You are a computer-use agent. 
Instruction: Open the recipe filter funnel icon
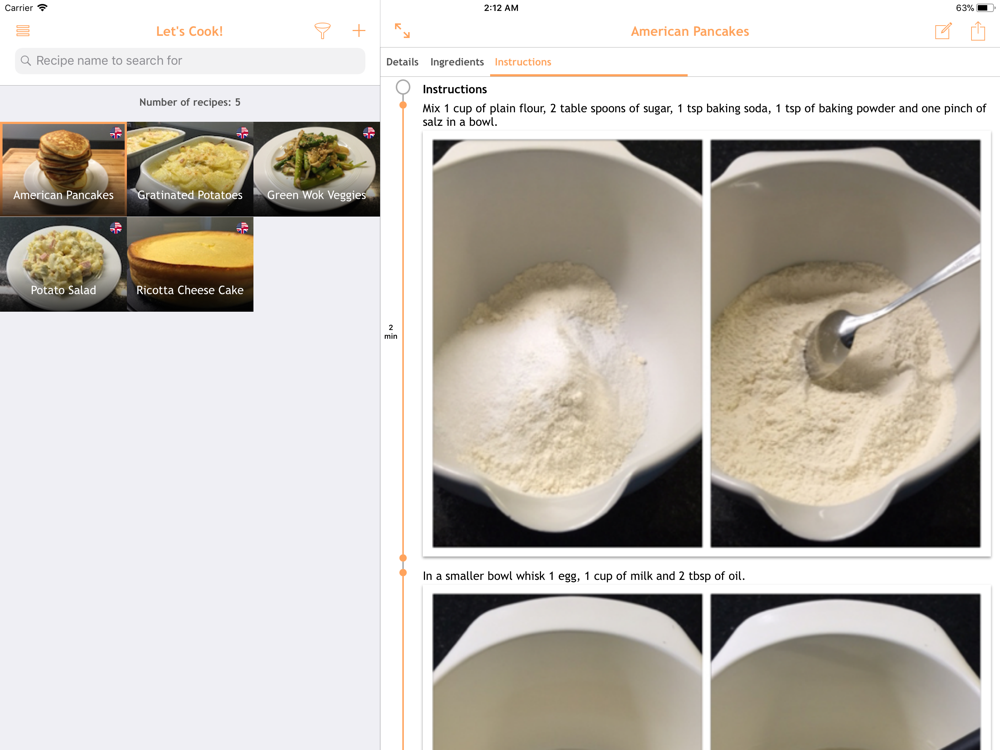(323, 31)
